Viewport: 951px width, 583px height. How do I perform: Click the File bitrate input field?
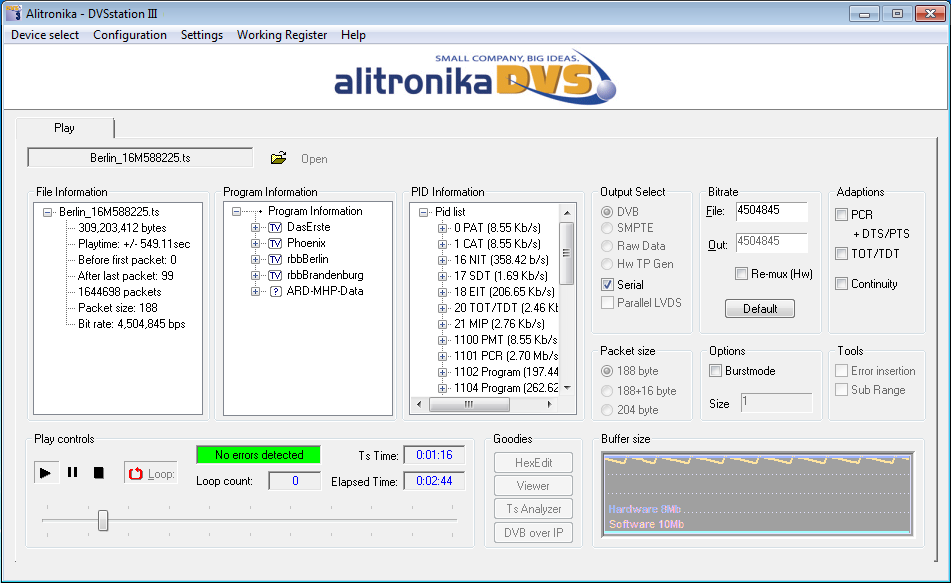(x=771, y=212)
